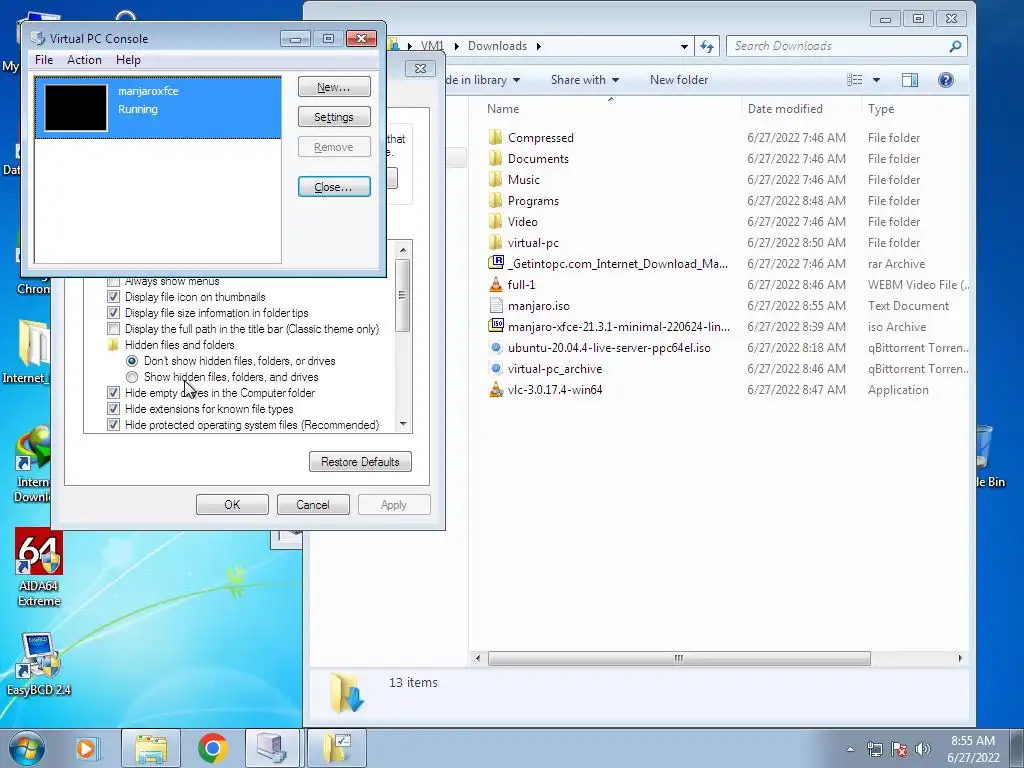Select Show hidden files, folders, and drives

click(132, 377)
